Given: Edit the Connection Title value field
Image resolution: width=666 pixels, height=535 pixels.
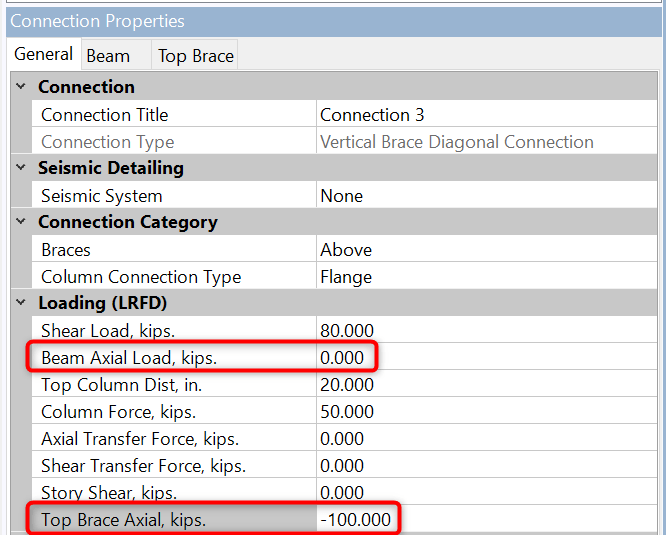Looking at the screenshot, I should [486, 115].
